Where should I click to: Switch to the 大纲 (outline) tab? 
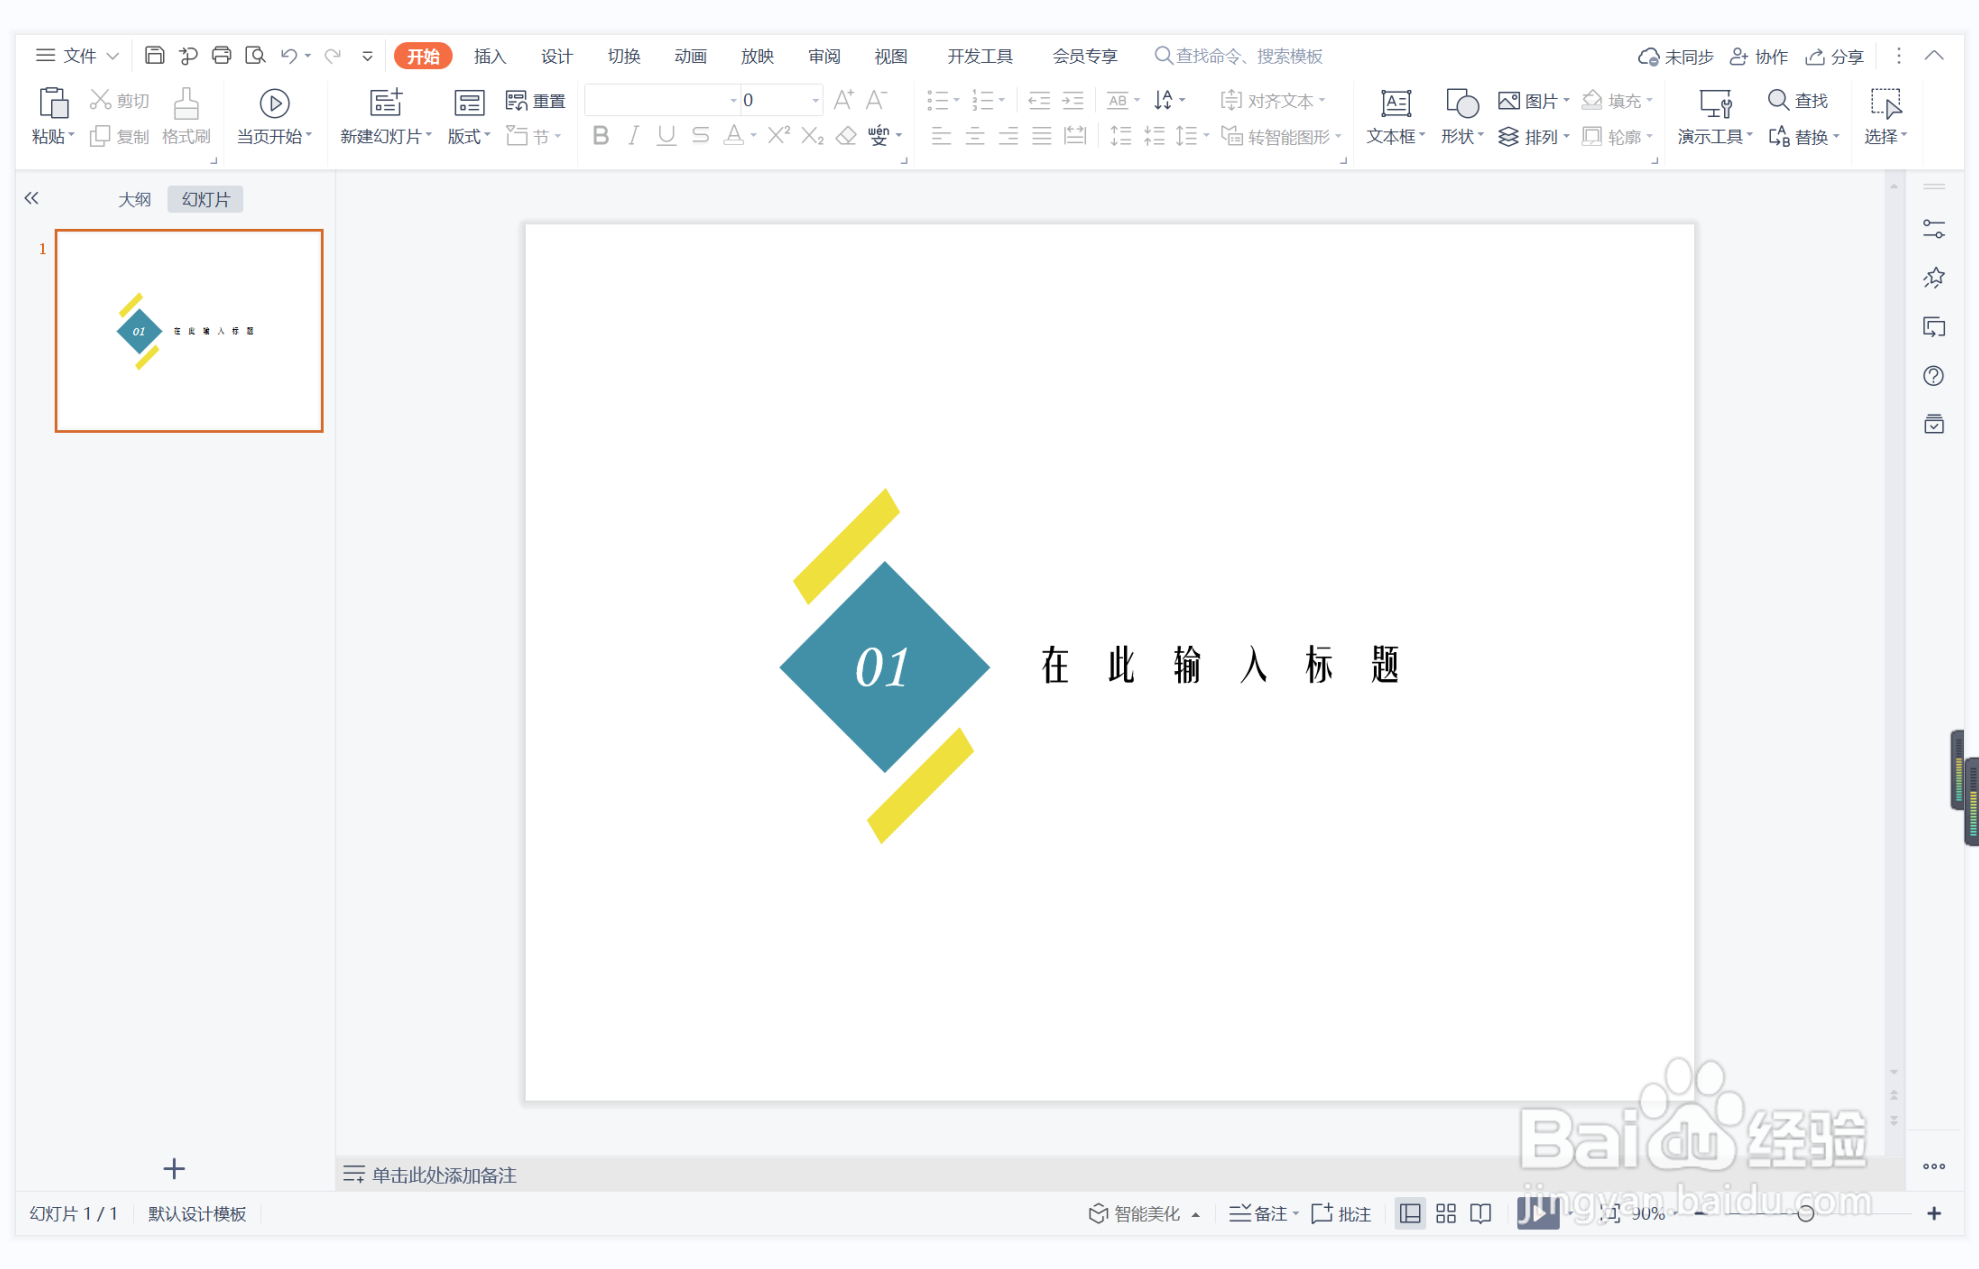point(135,198)
